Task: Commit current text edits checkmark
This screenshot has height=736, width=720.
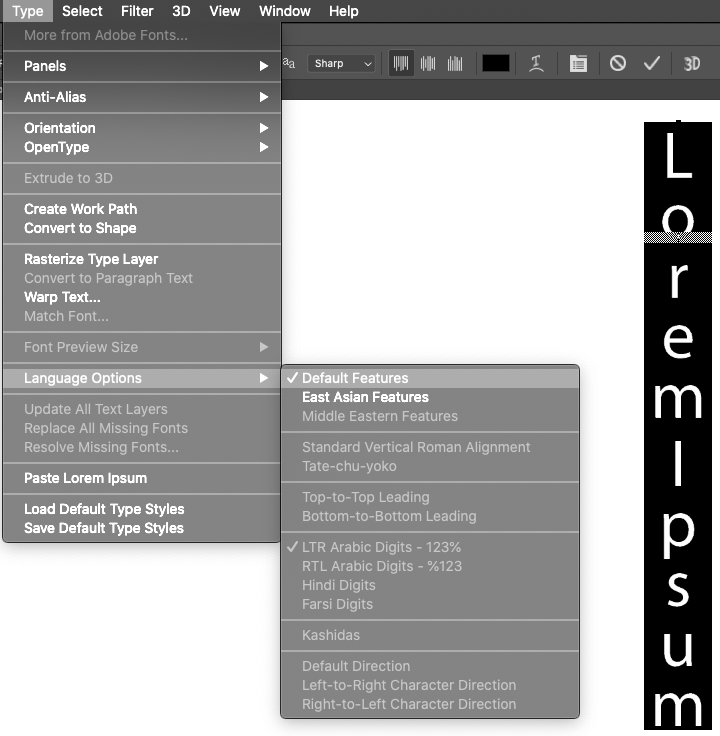Action: (x=651, y=63)
